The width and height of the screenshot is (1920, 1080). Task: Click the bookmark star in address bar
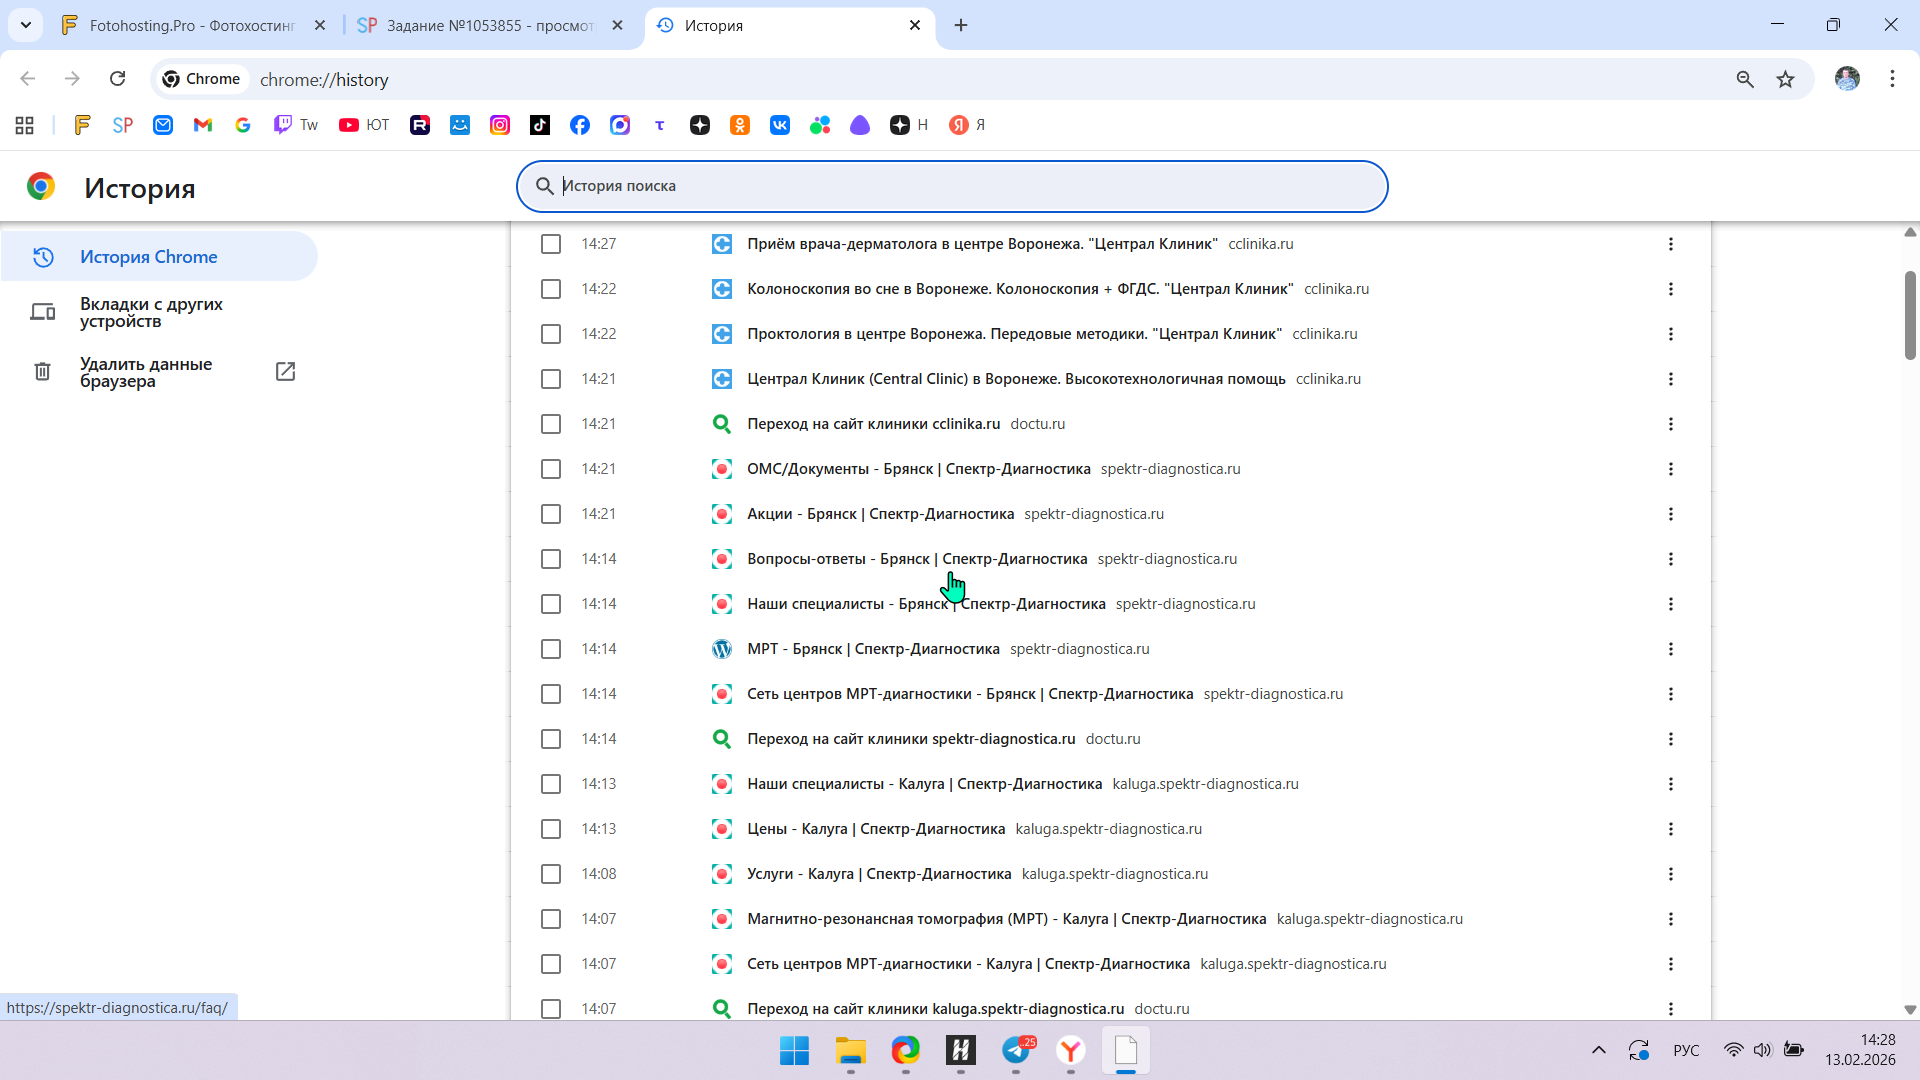point(1785,79)
